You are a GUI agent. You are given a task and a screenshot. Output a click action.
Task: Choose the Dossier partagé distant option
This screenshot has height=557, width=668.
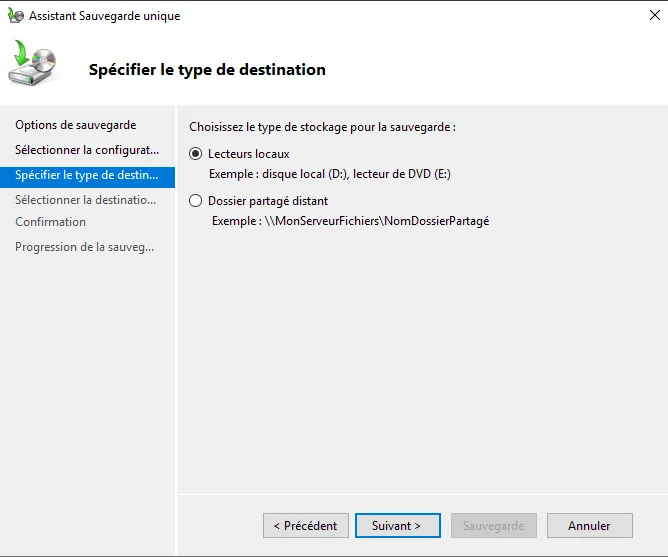pyautogui.click(x=196, y=201)
